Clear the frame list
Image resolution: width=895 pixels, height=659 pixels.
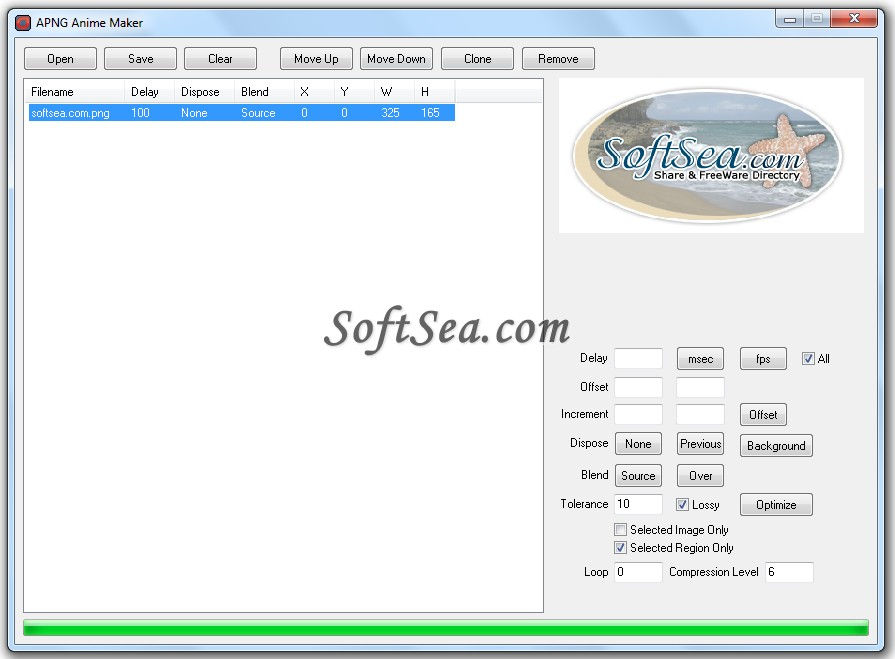pos(220,59)
